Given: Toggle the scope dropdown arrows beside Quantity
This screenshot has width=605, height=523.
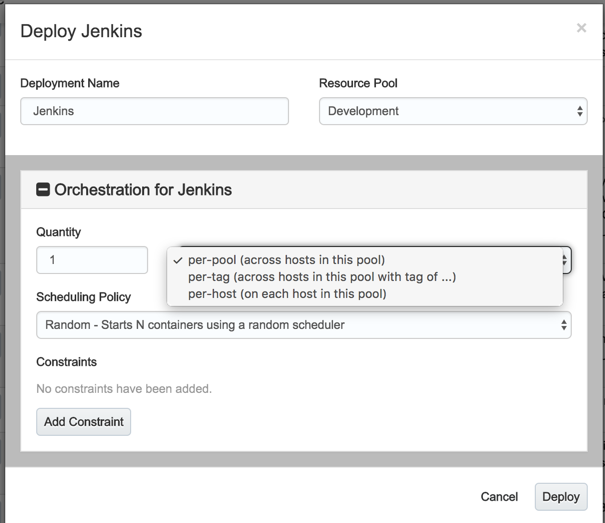Looking at the screenshot, I should tap(565, 260).
